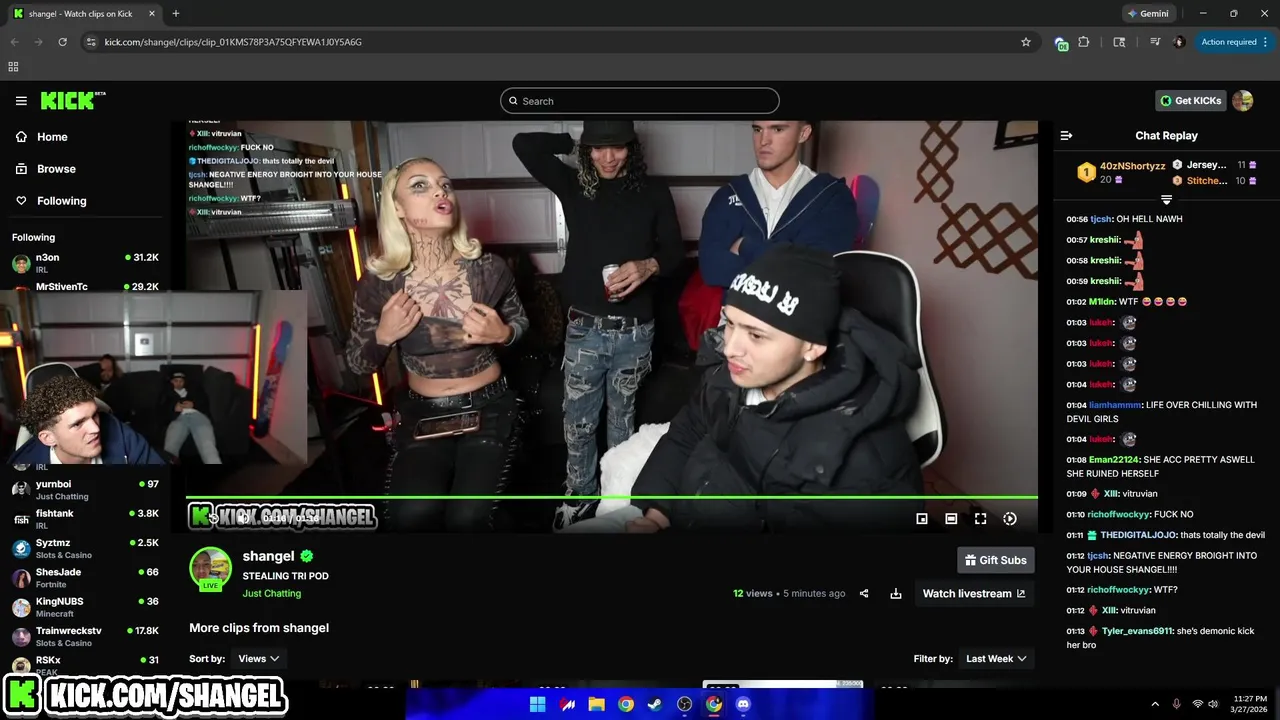Open the Chrome media controls icon
The height and width of the screenshot is (720, 1280).
1155,42
